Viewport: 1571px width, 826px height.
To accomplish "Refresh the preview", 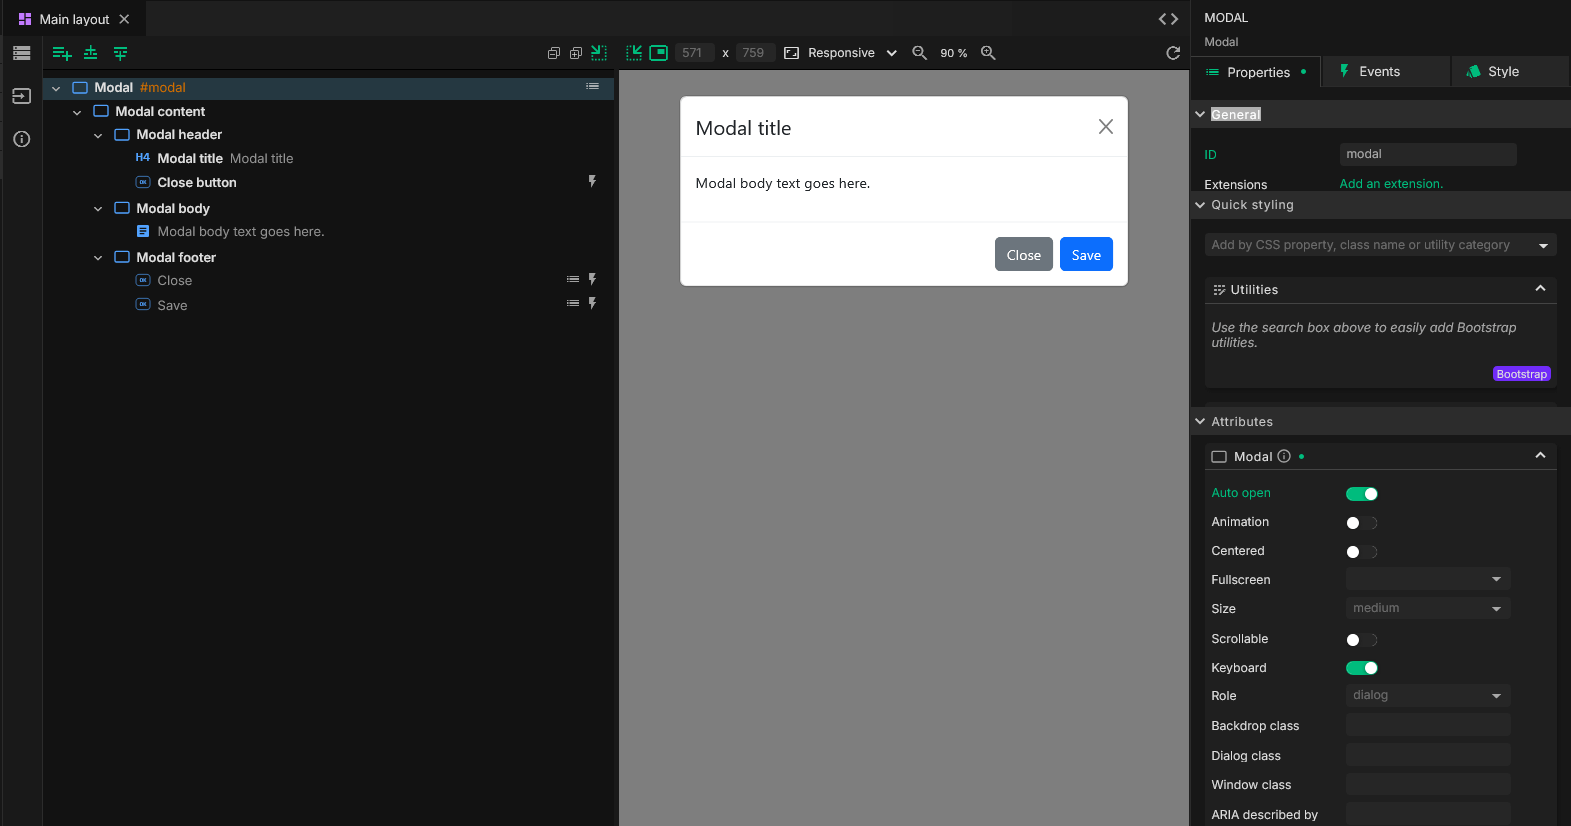I will (x=1173, y=53).
